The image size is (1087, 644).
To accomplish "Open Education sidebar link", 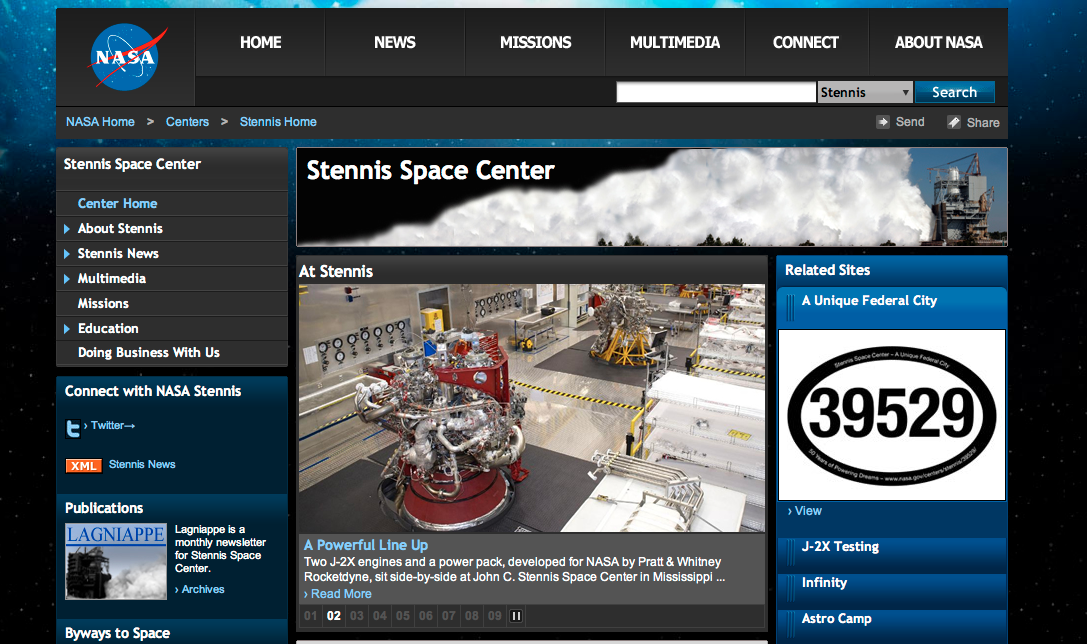I will [x=108, y=329].
